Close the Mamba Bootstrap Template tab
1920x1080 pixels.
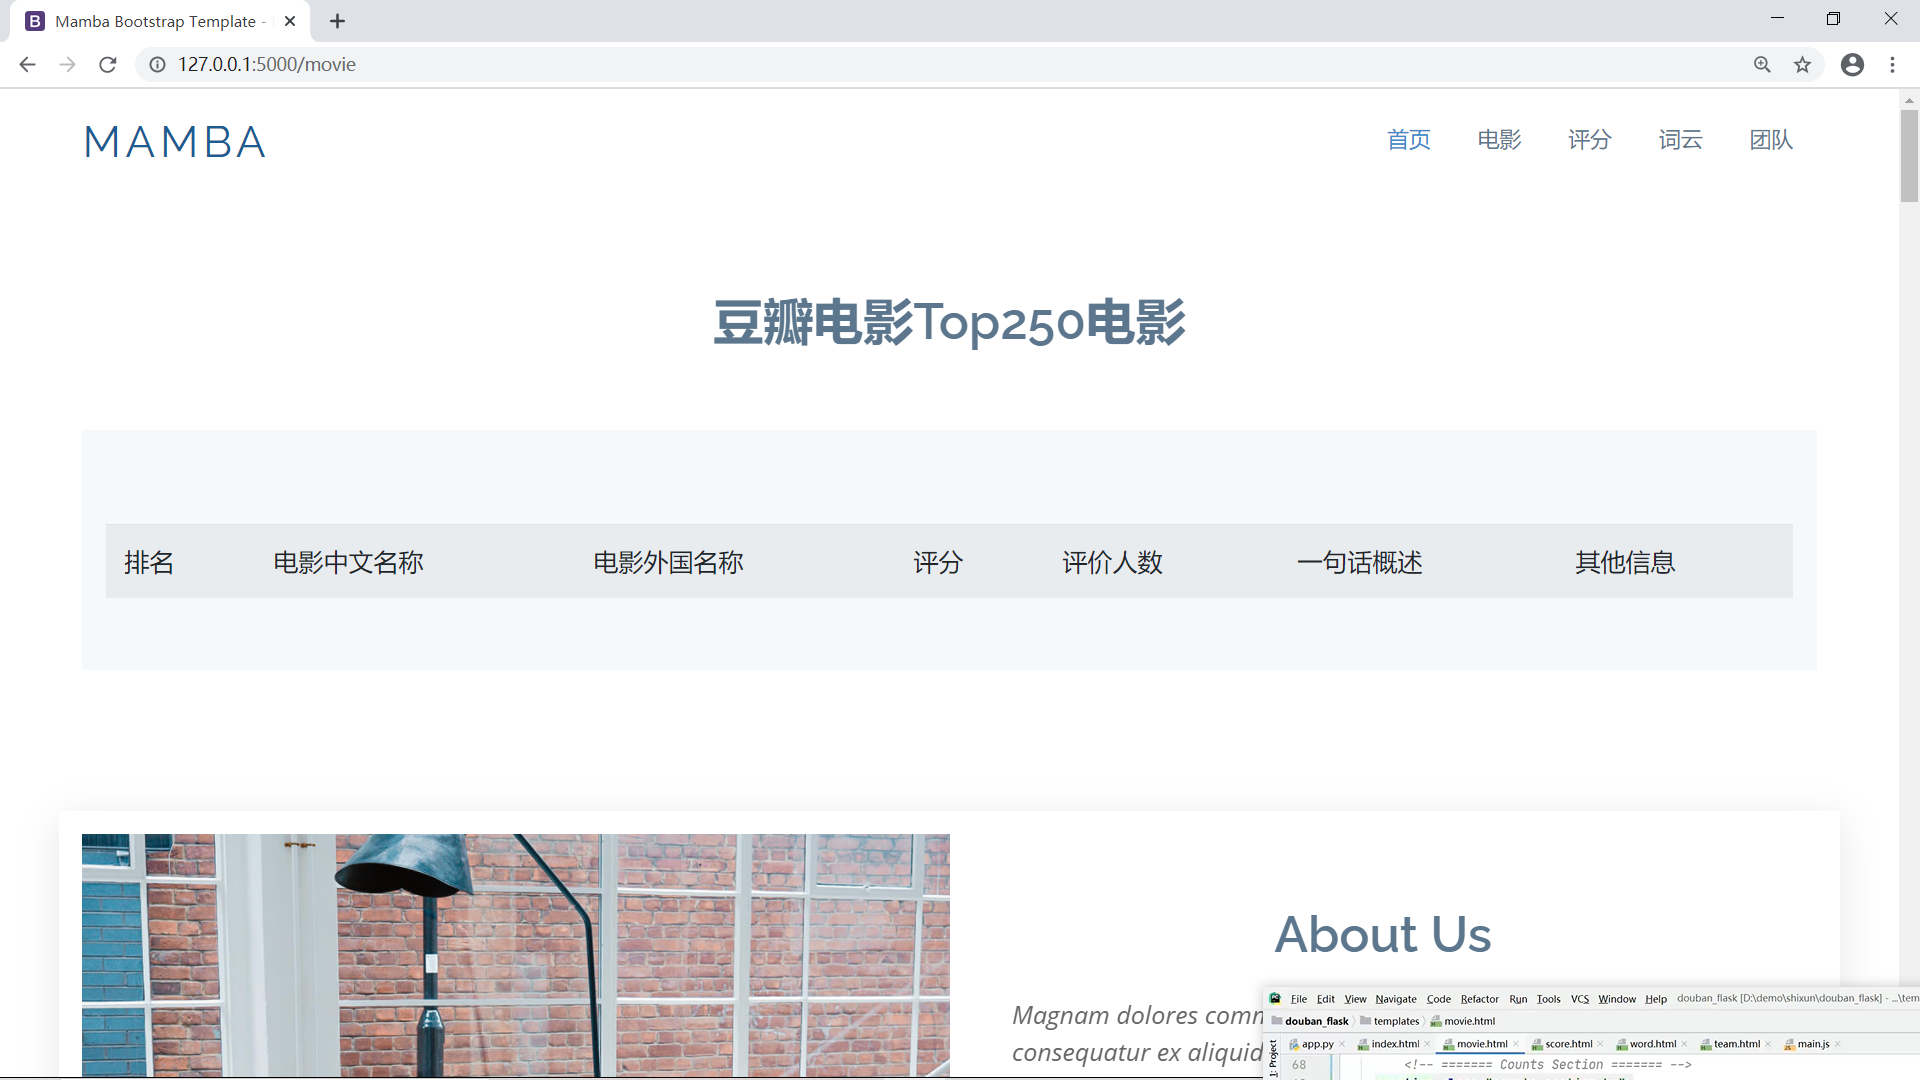[290, 21]
